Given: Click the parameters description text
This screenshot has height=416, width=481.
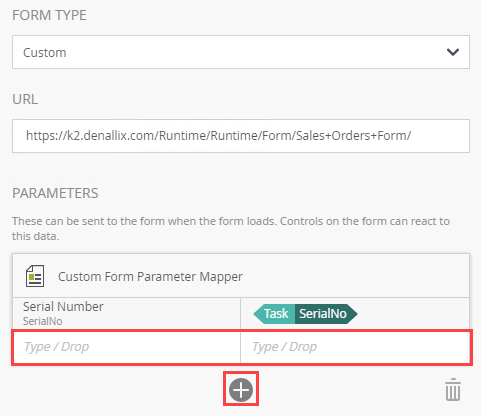Looking at the screenshot, I should point(231,229).
